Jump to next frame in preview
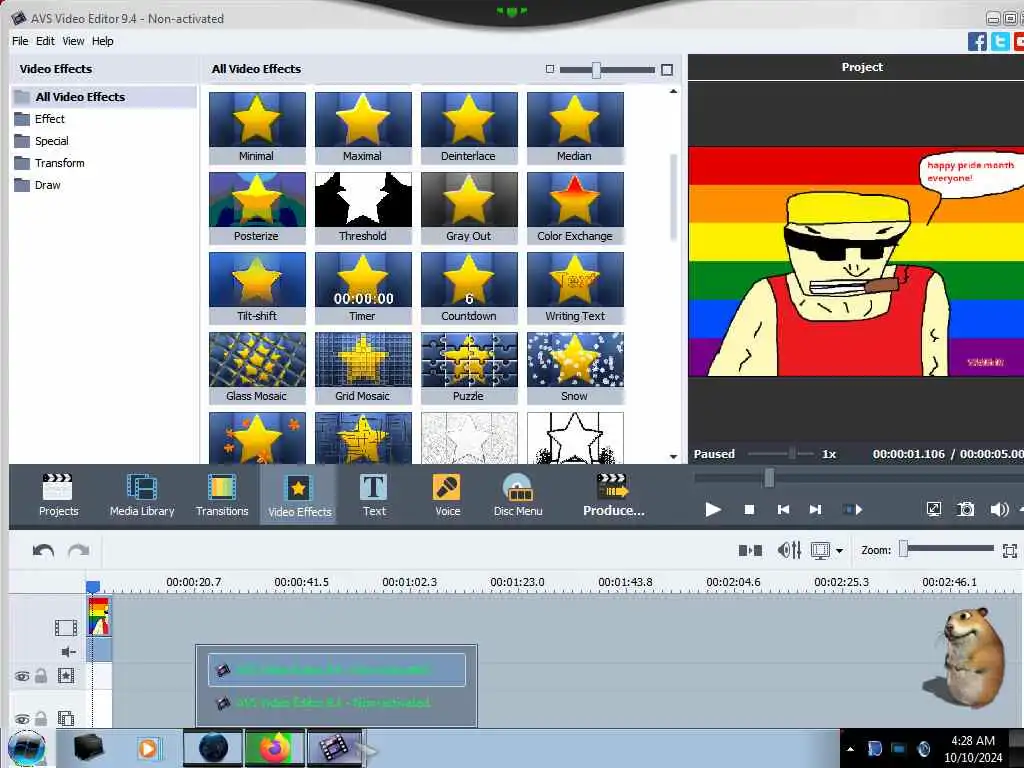Viewport: 1024px width, 768px height. tap(815, 509)
